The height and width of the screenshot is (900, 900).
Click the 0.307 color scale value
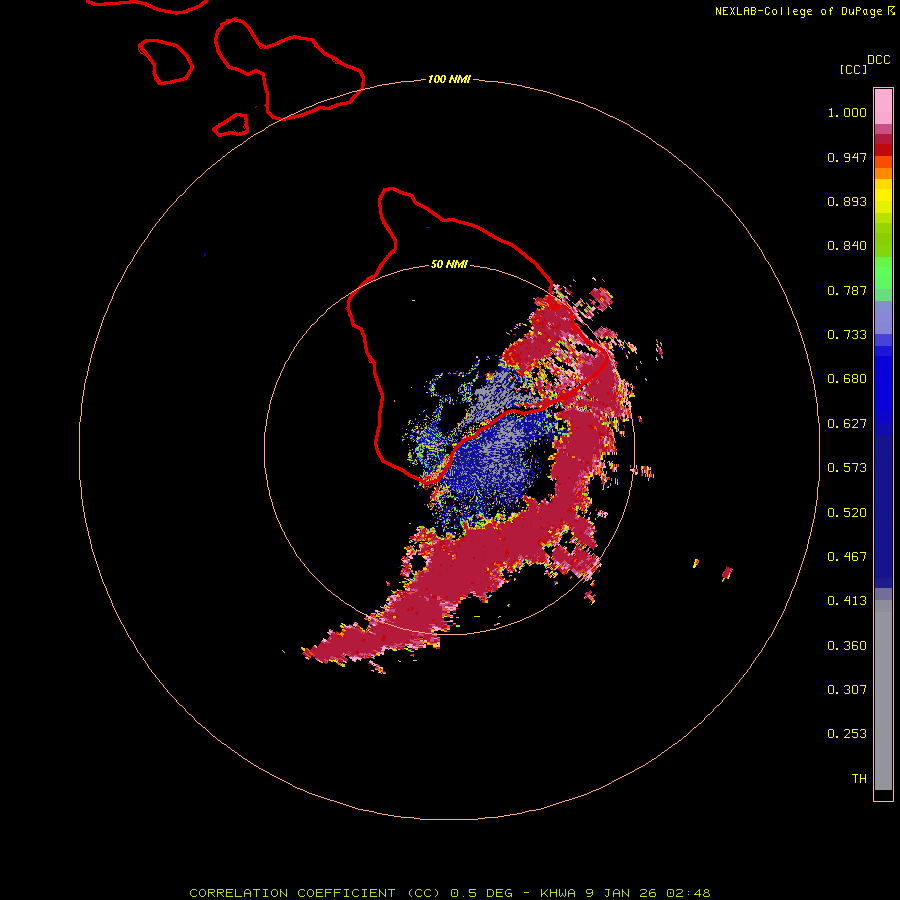[x=847, y=690]
